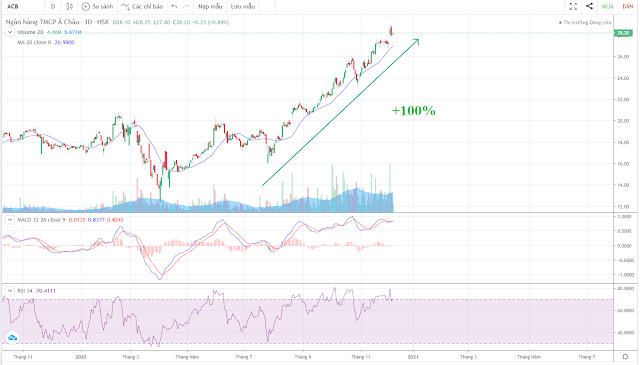This screenshot has width=640, height=365.
Task: Open Các chỉ báo indicators list
Action: click(142, 7)
